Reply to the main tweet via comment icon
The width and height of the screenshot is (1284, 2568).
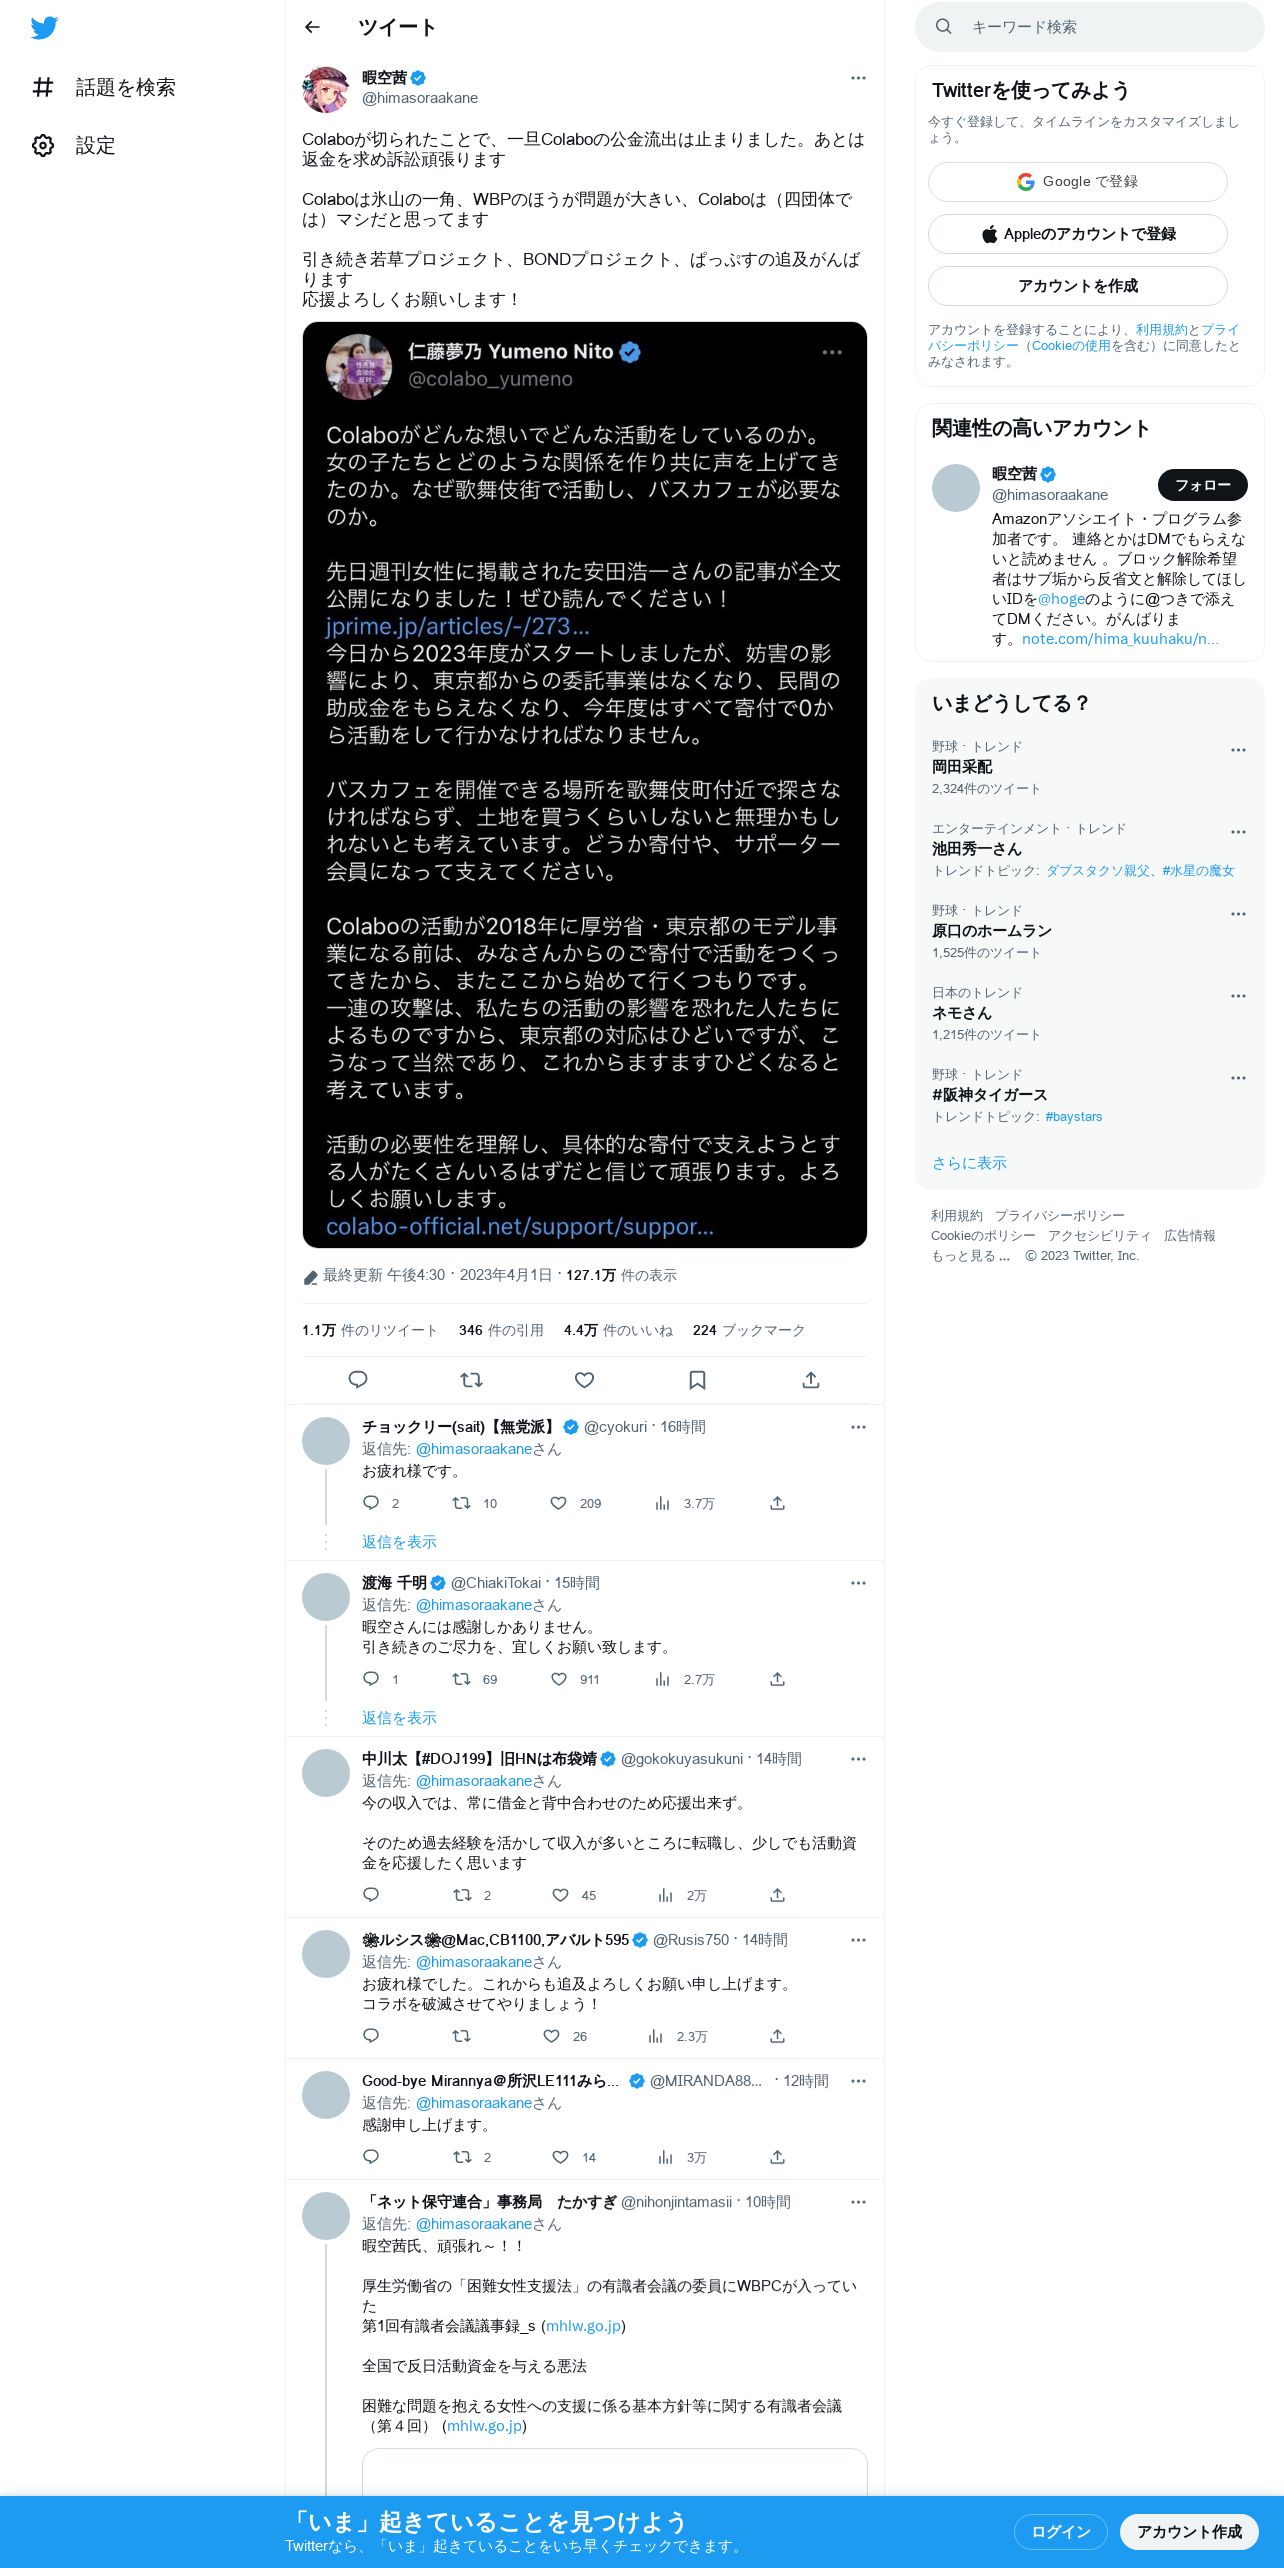pyautogui.click(x=358, y=1380)
